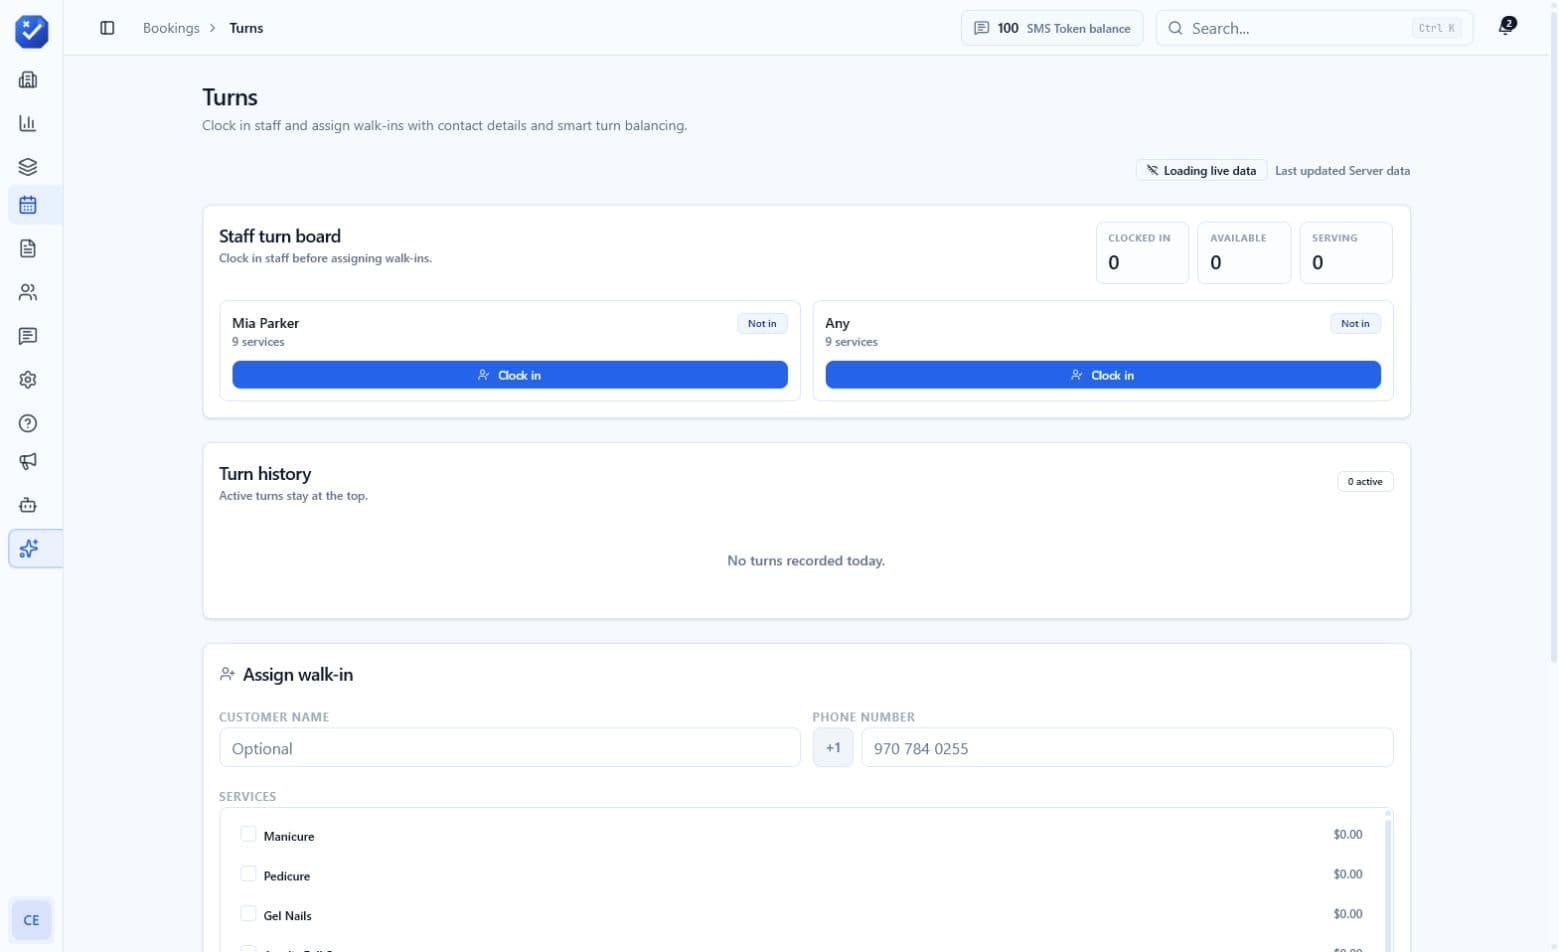
Task: Click the sparkles AI sidebar icon
Action: tap(28, 548)
